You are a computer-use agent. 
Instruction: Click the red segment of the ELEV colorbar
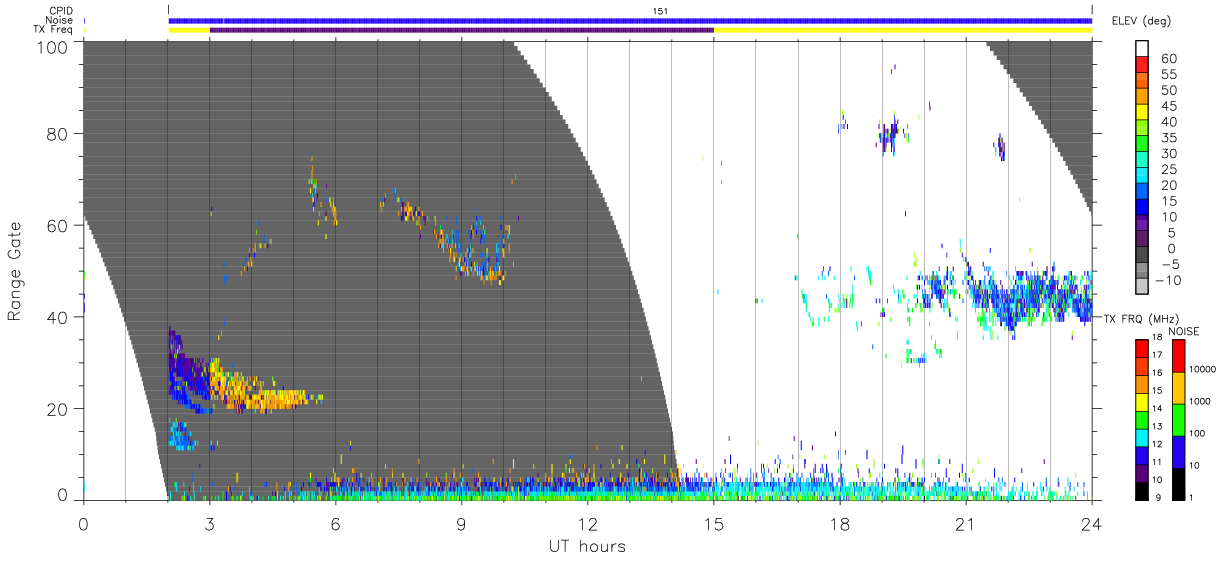tap(1142, 65)
